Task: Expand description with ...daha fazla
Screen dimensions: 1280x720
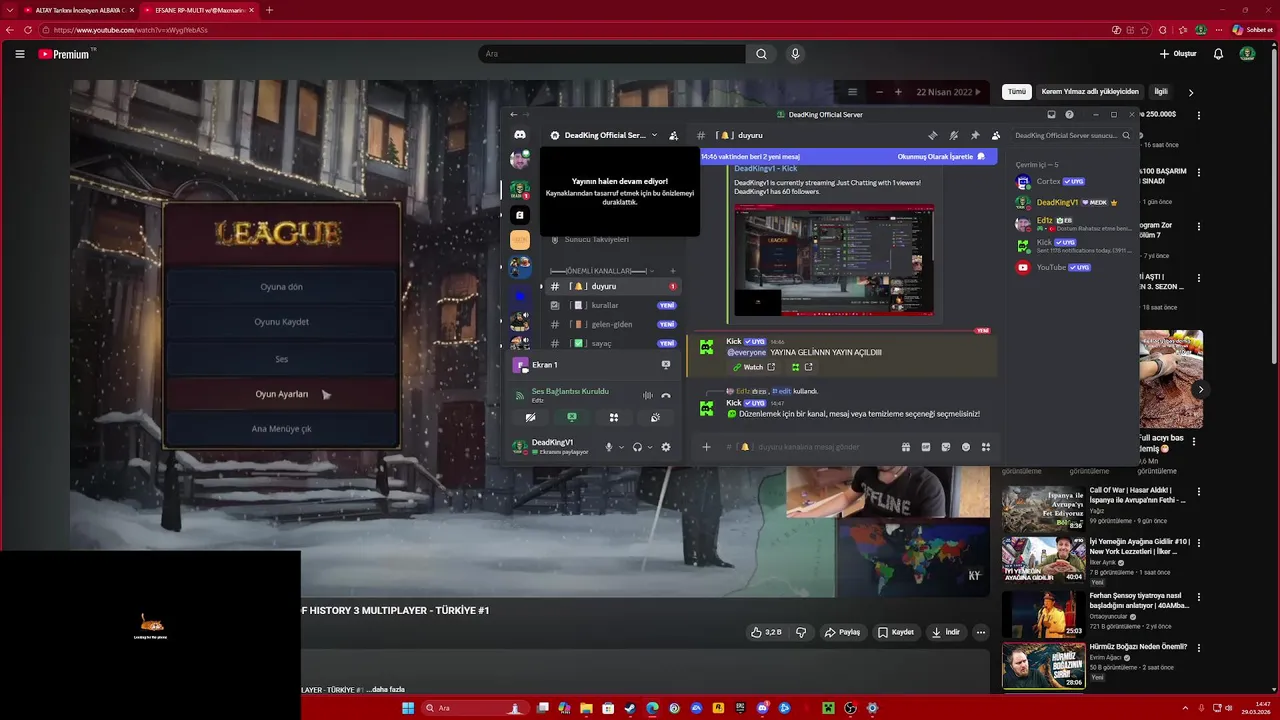Action: point(385,689)
